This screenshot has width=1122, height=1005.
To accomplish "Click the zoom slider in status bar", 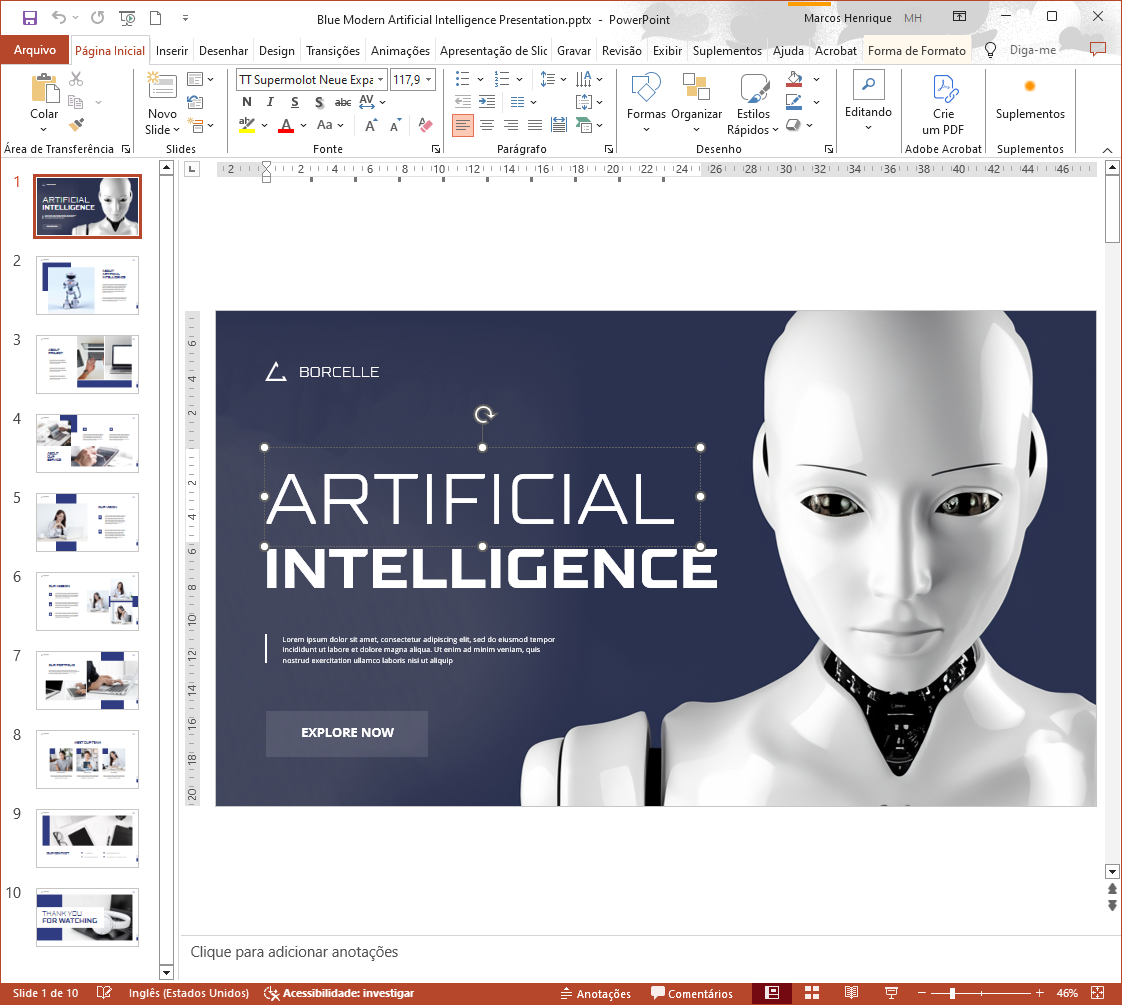I will click(952, 993).
